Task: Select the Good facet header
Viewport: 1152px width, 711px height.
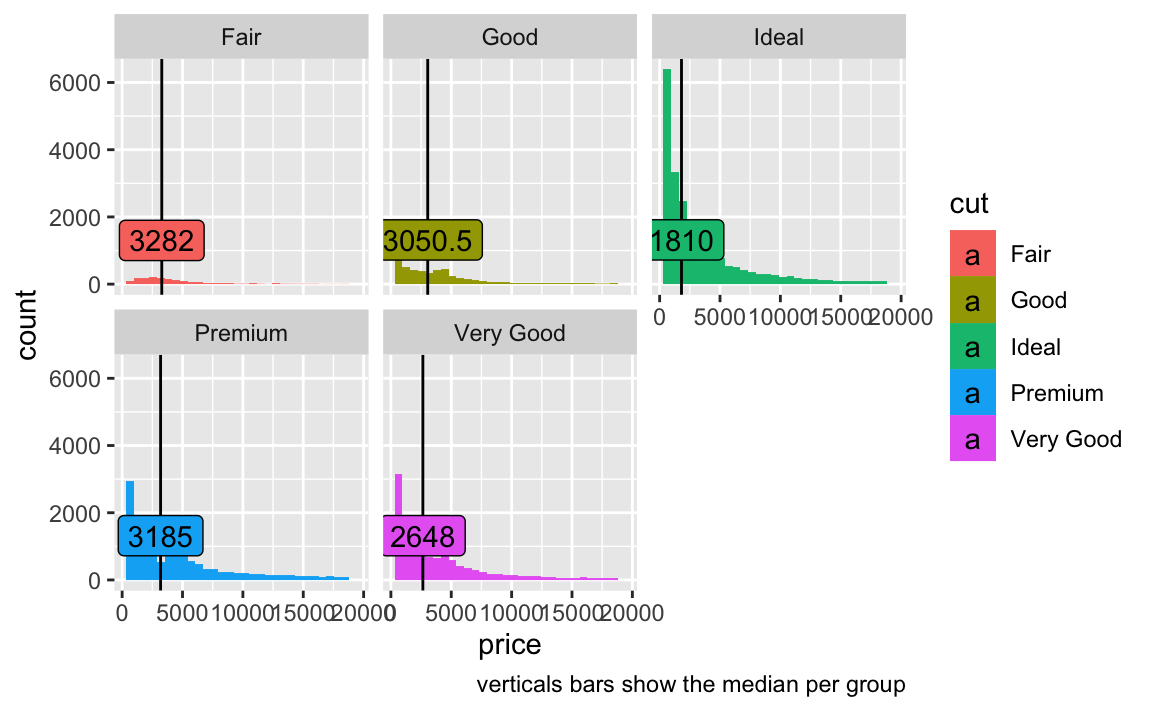Action: (509, 37)
